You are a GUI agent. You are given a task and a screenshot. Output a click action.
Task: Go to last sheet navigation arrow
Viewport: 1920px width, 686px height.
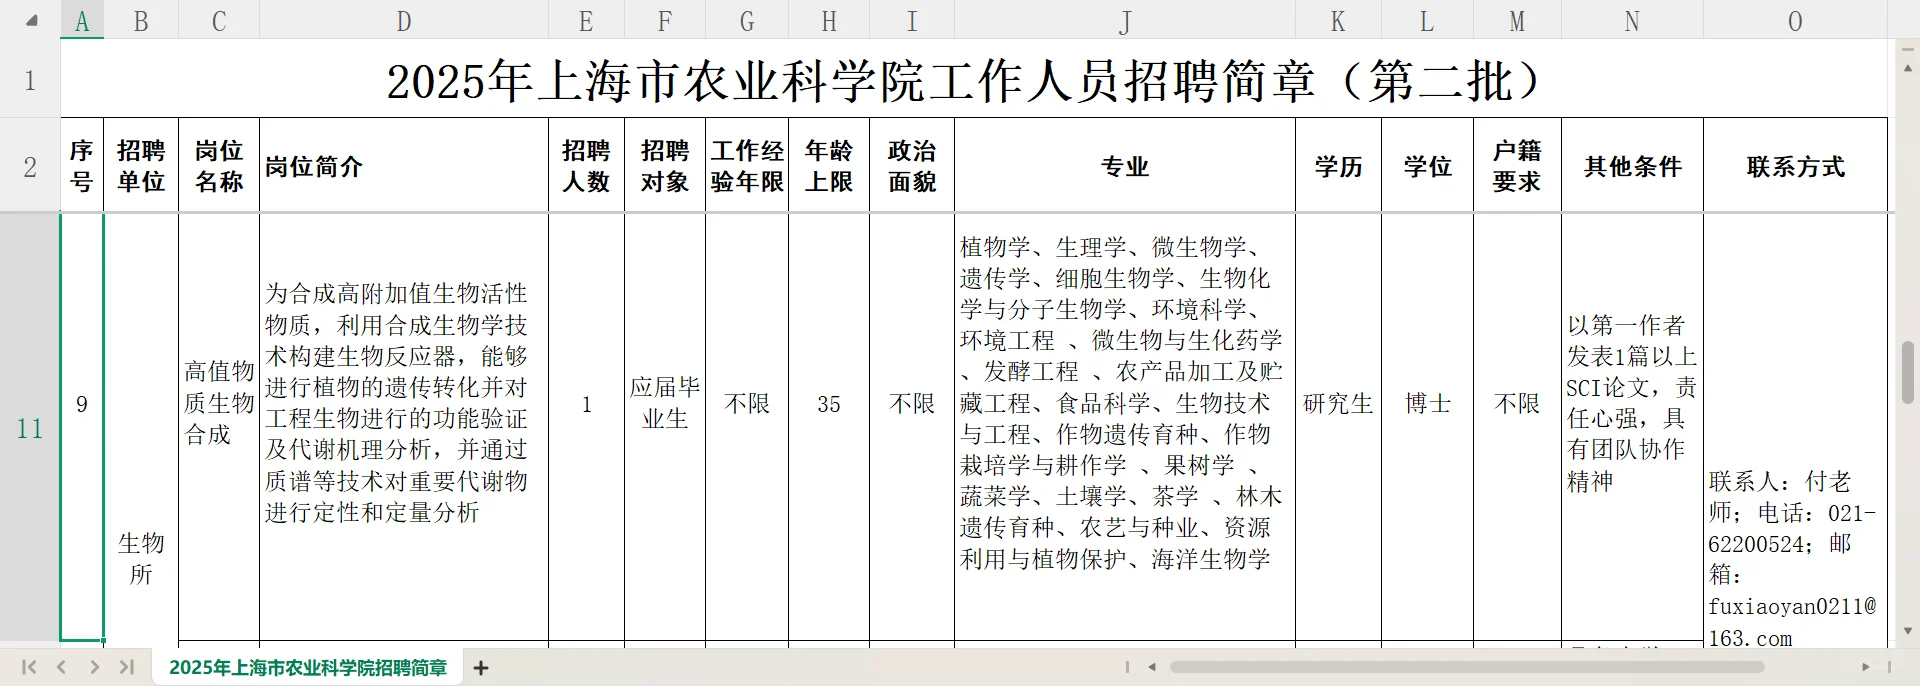[127, 667]
